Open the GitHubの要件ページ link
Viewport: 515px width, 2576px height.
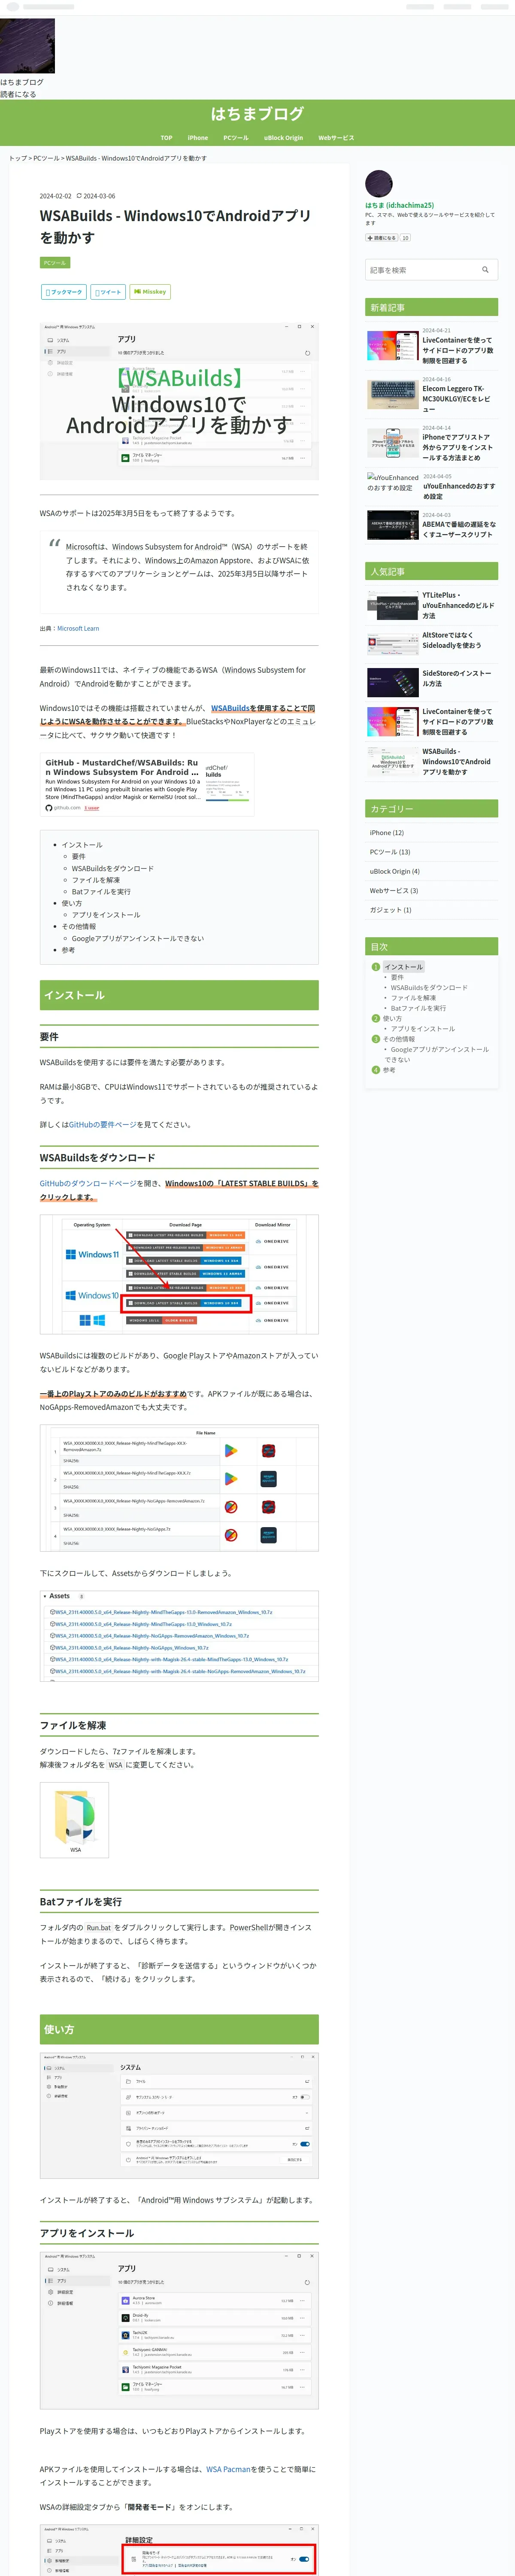pos(103,1125)
